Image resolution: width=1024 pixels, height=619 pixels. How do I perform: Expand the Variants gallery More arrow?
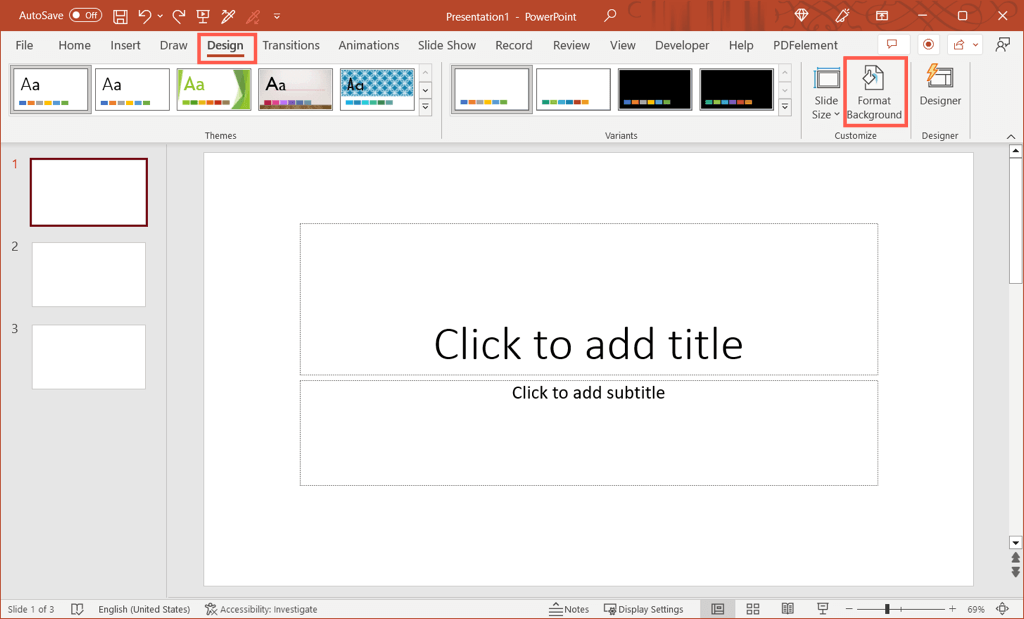(785, 107)
